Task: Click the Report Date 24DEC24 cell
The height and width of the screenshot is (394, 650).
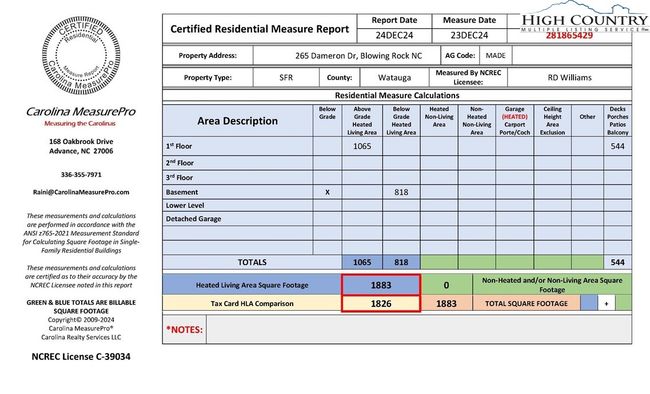Action: (394, 35)
